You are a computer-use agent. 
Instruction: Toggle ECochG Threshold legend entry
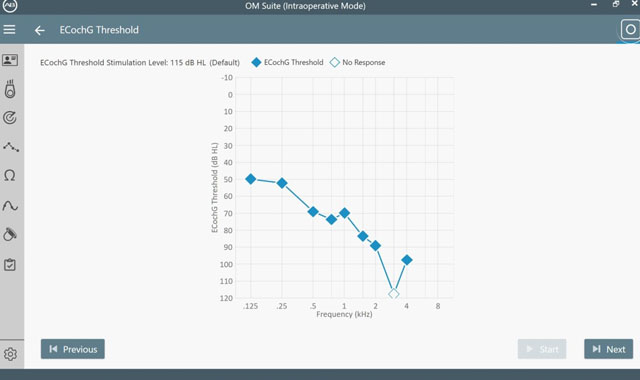coord(287,62)
